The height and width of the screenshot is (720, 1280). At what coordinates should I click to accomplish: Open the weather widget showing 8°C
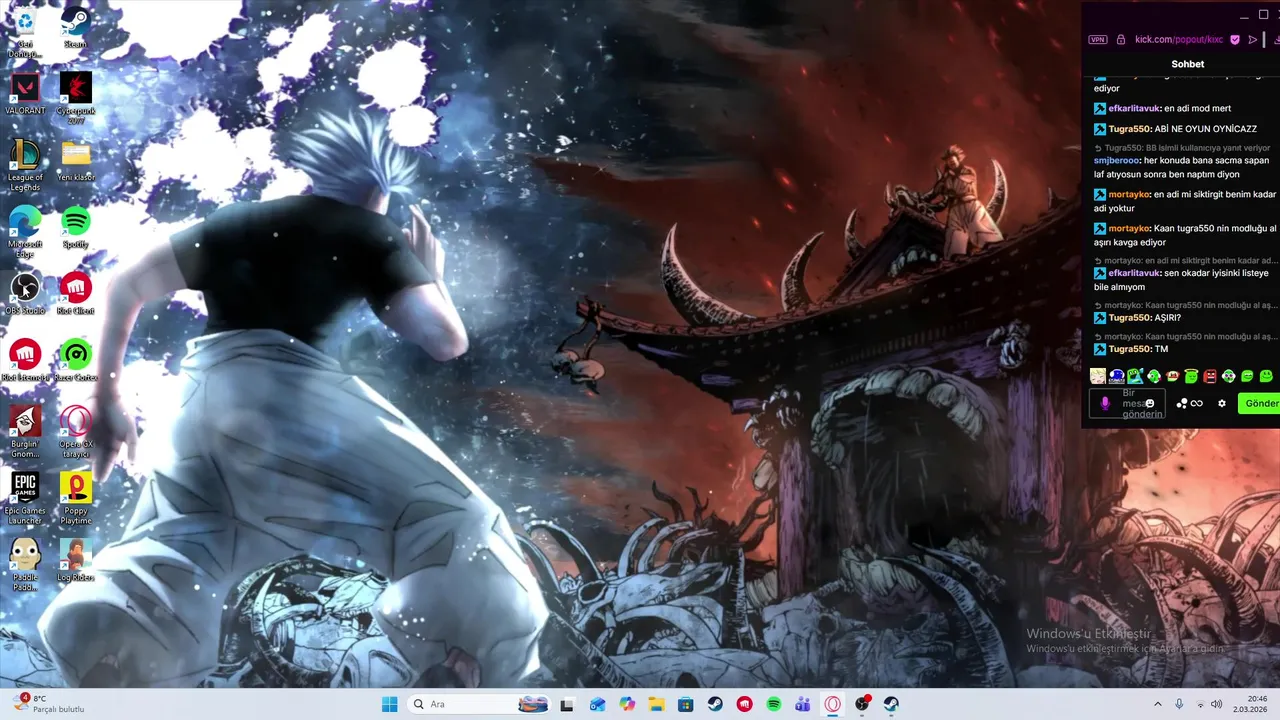click(x=48, y=704)
